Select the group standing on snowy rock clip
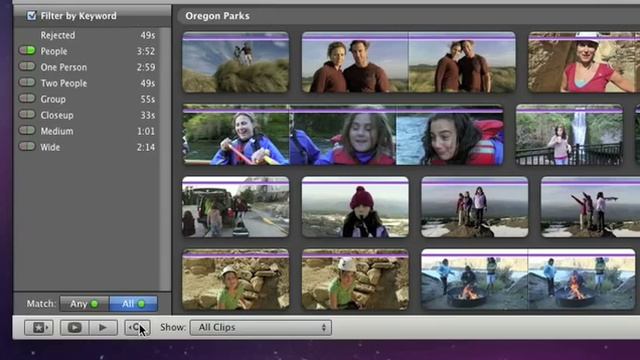 point(474,207)
